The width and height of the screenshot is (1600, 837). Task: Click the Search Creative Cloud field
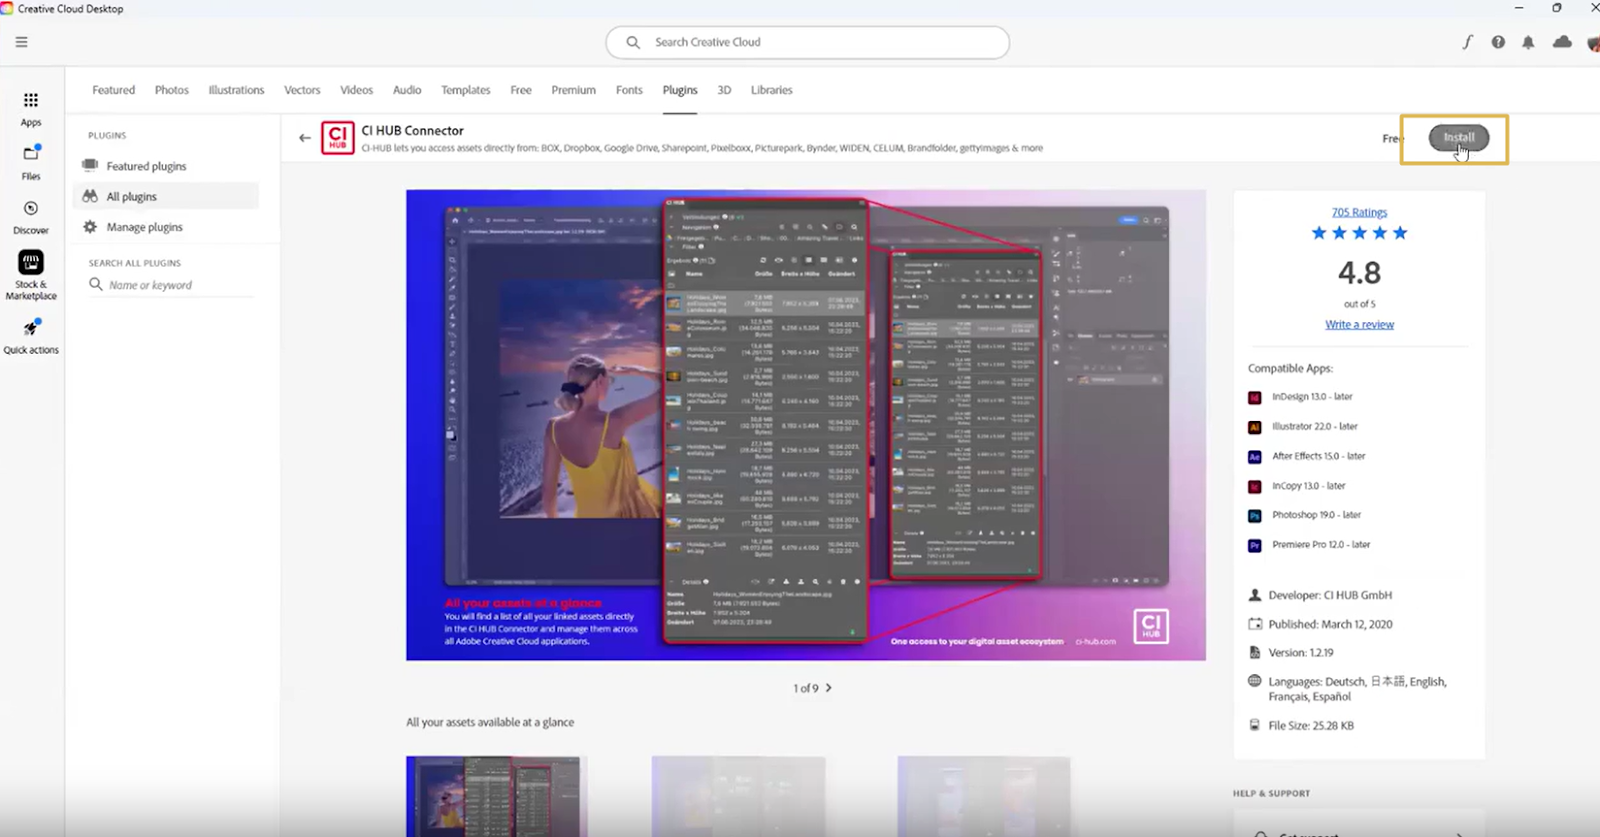click(807, 42)
